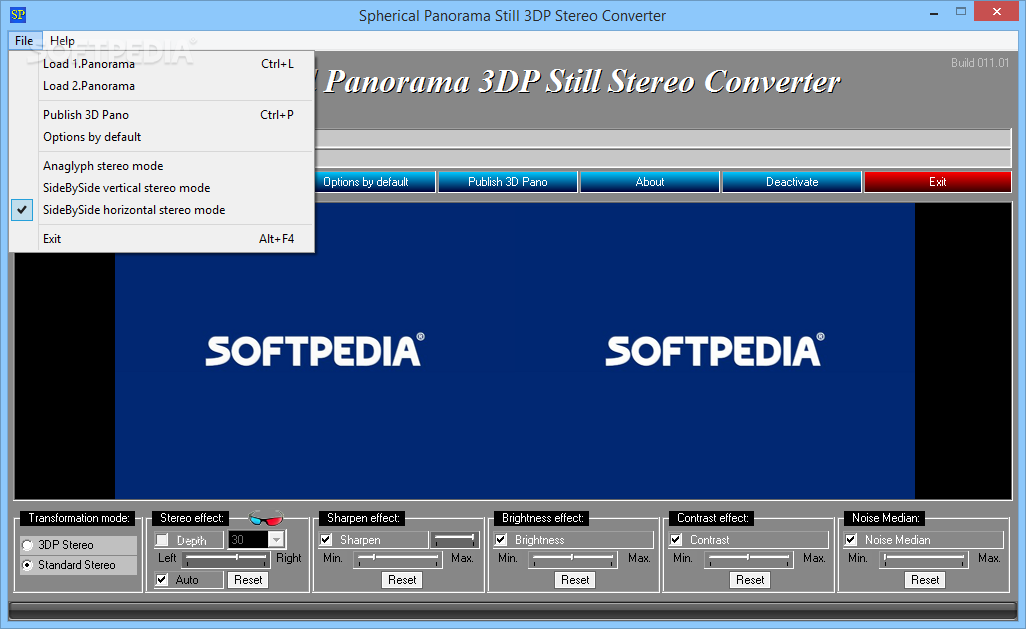Reset the Brightness effect
This screenshot has width=1026, height=629.
(x=575, y=580)
